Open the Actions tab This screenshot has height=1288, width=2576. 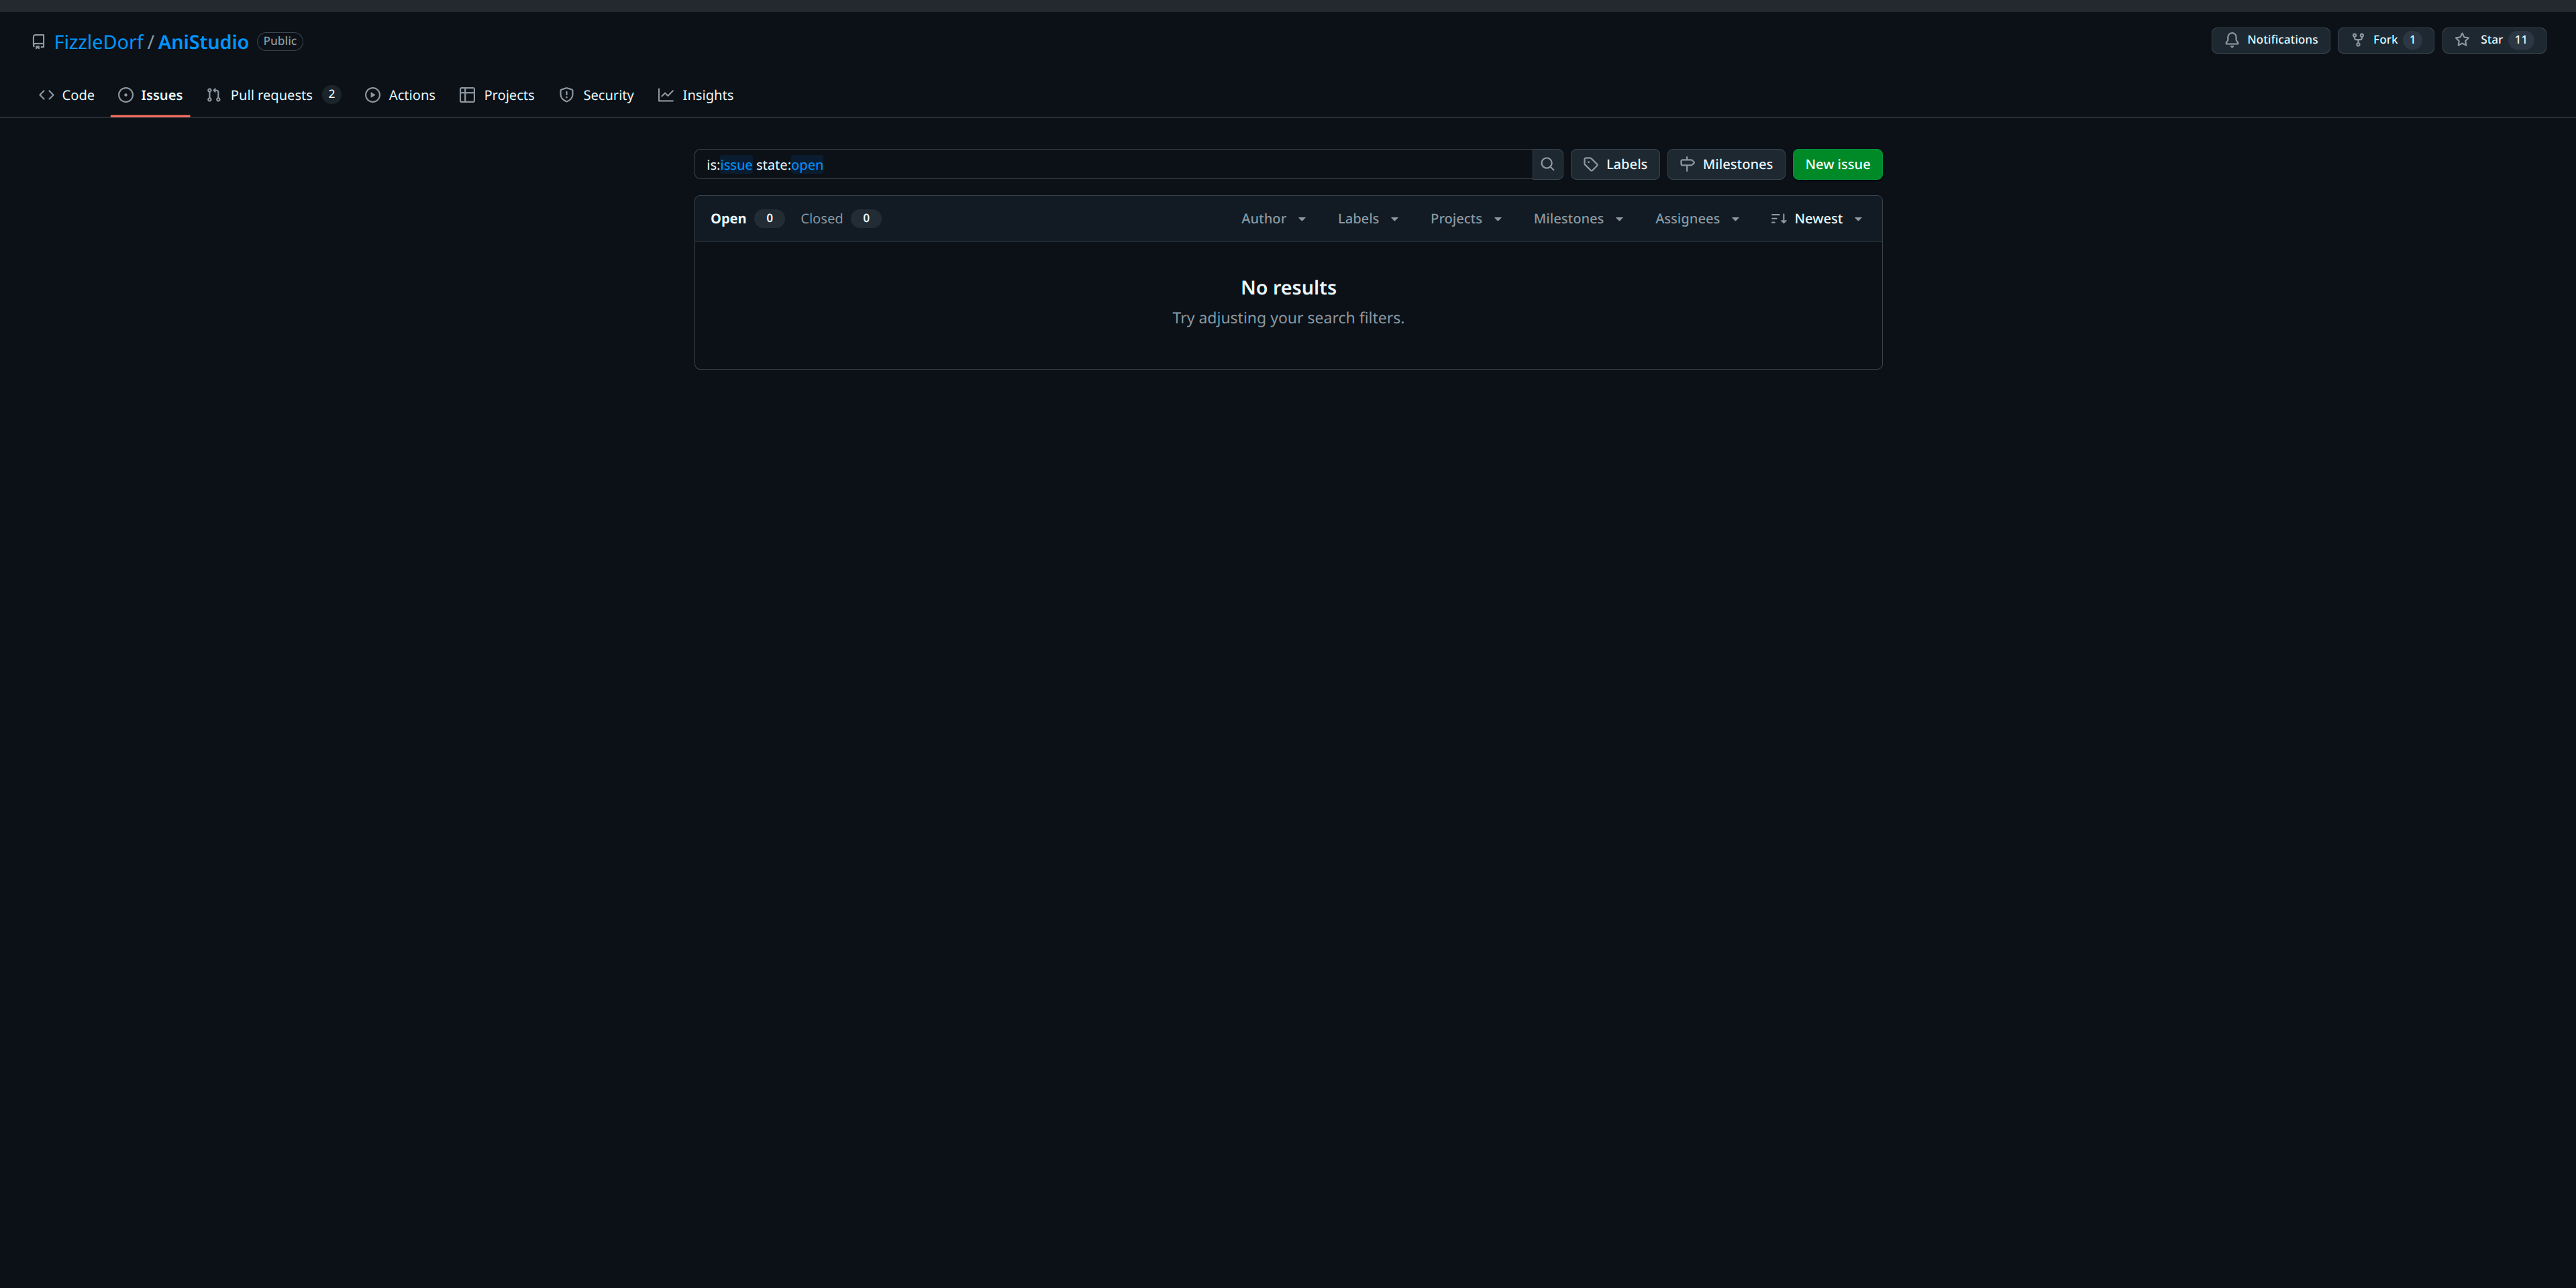(x=400, y=95)
